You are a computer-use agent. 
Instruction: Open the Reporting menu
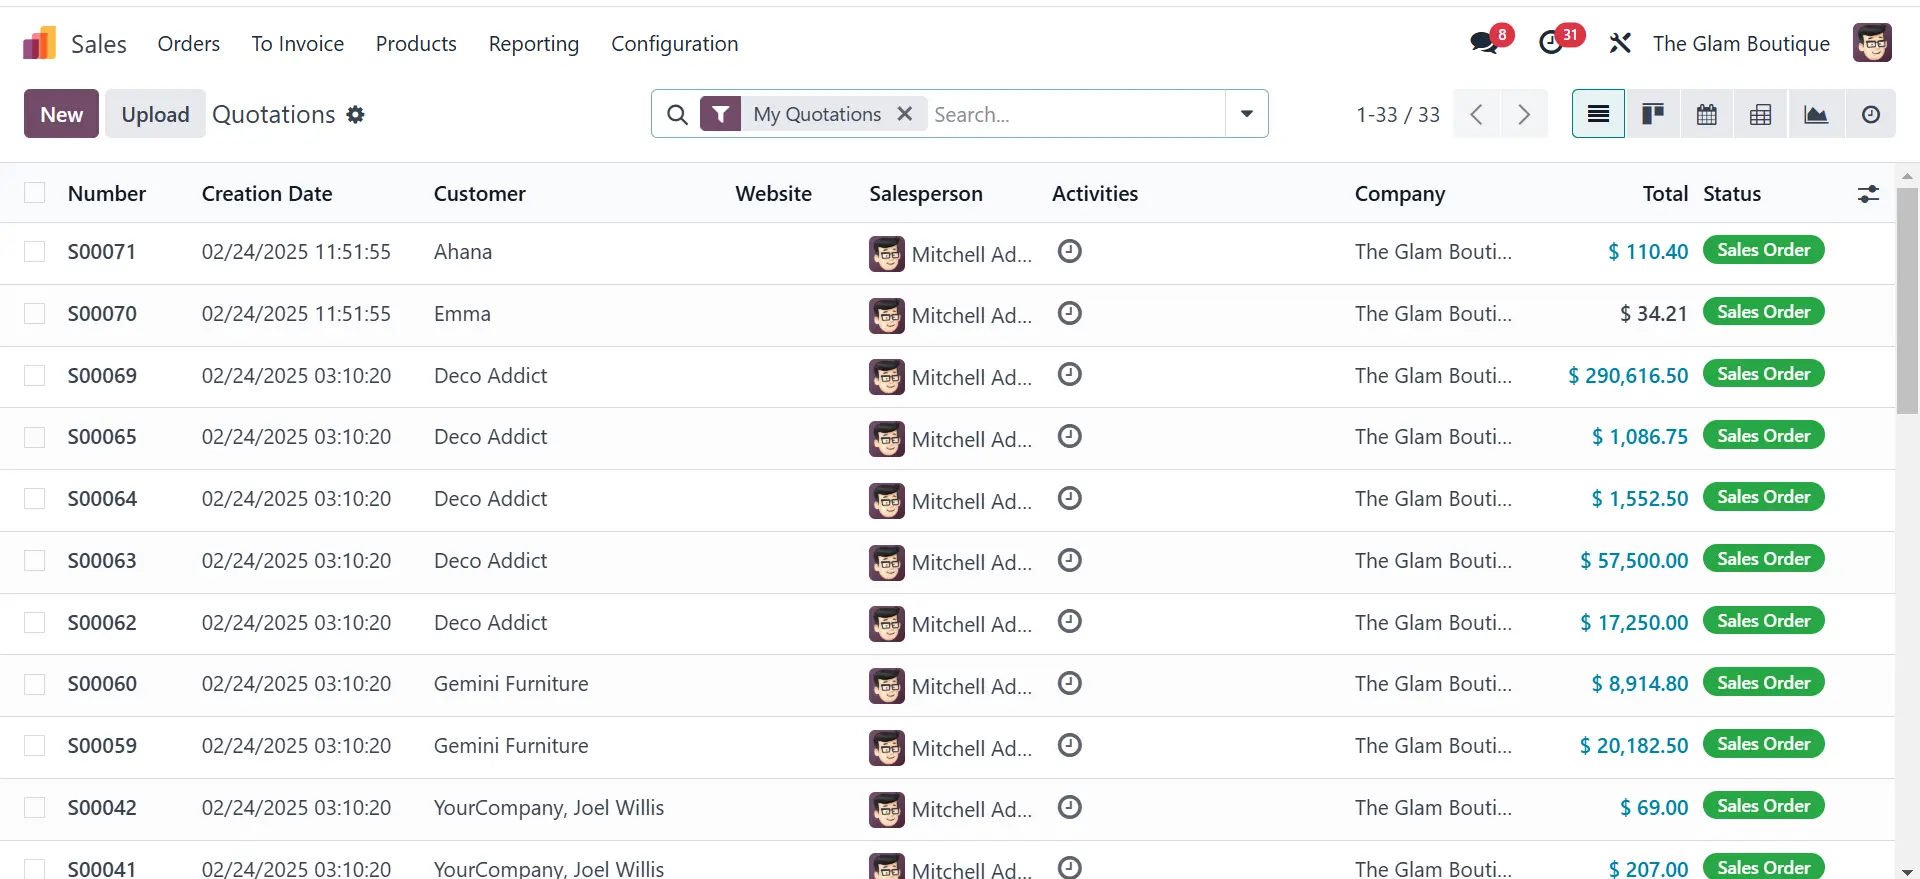click(534, 44)
